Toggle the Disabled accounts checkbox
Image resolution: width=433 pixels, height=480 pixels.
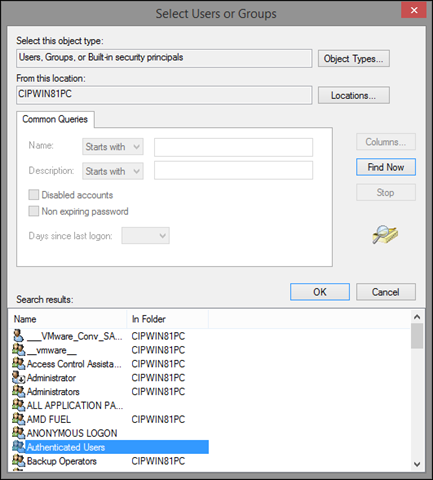click(34, 195)
